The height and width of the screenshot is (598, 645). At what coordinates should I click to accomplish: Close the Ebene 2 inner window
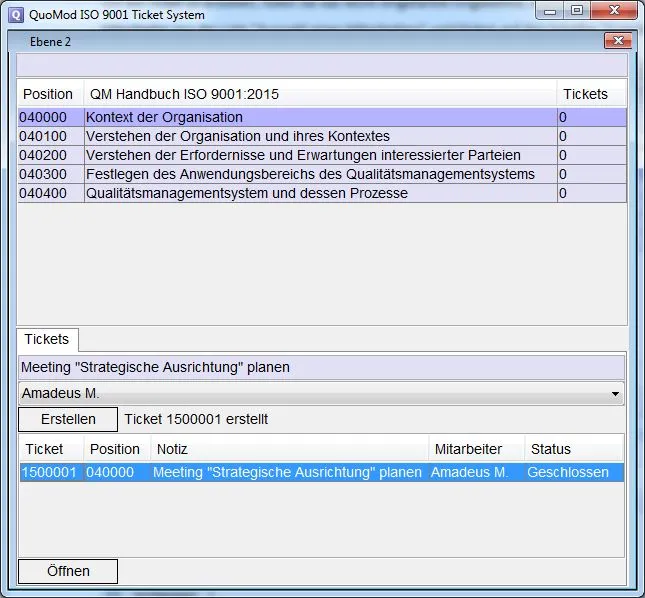pyautogui.click(x=618, y=41)
